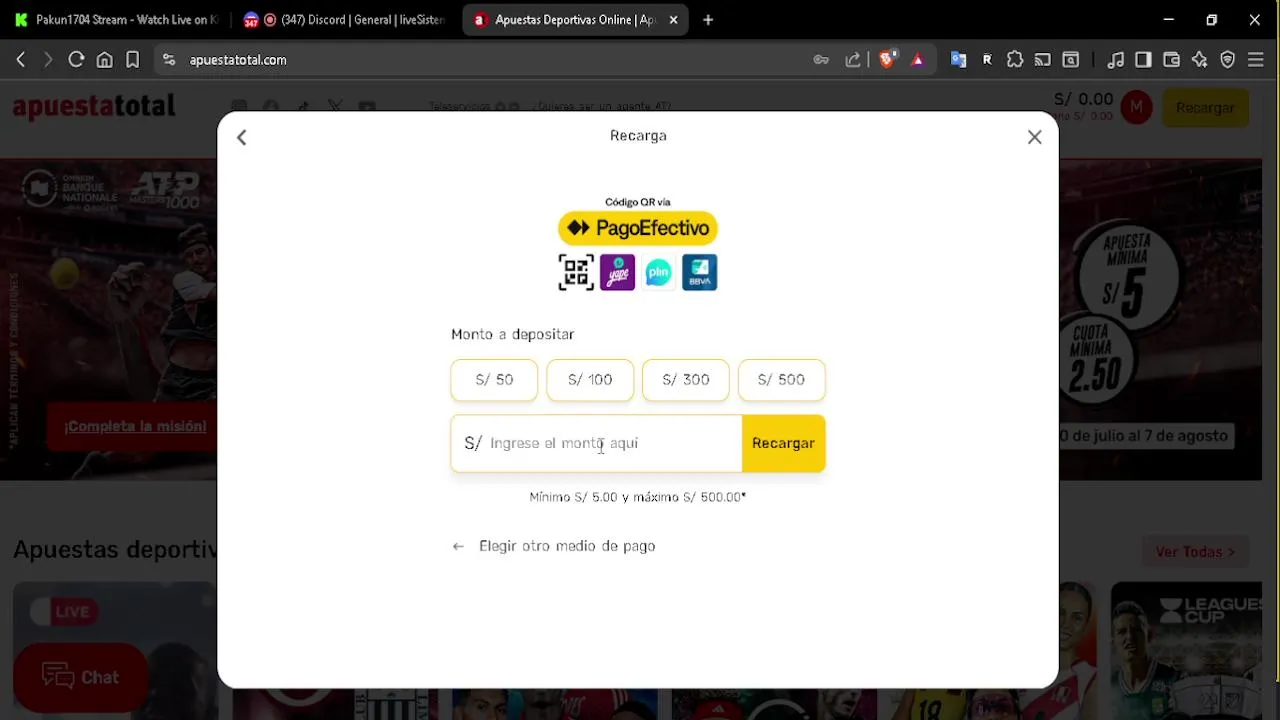Click the apuestatotal site logo
The height and width of the screenshot is (720, 1280).
(94, 106)
